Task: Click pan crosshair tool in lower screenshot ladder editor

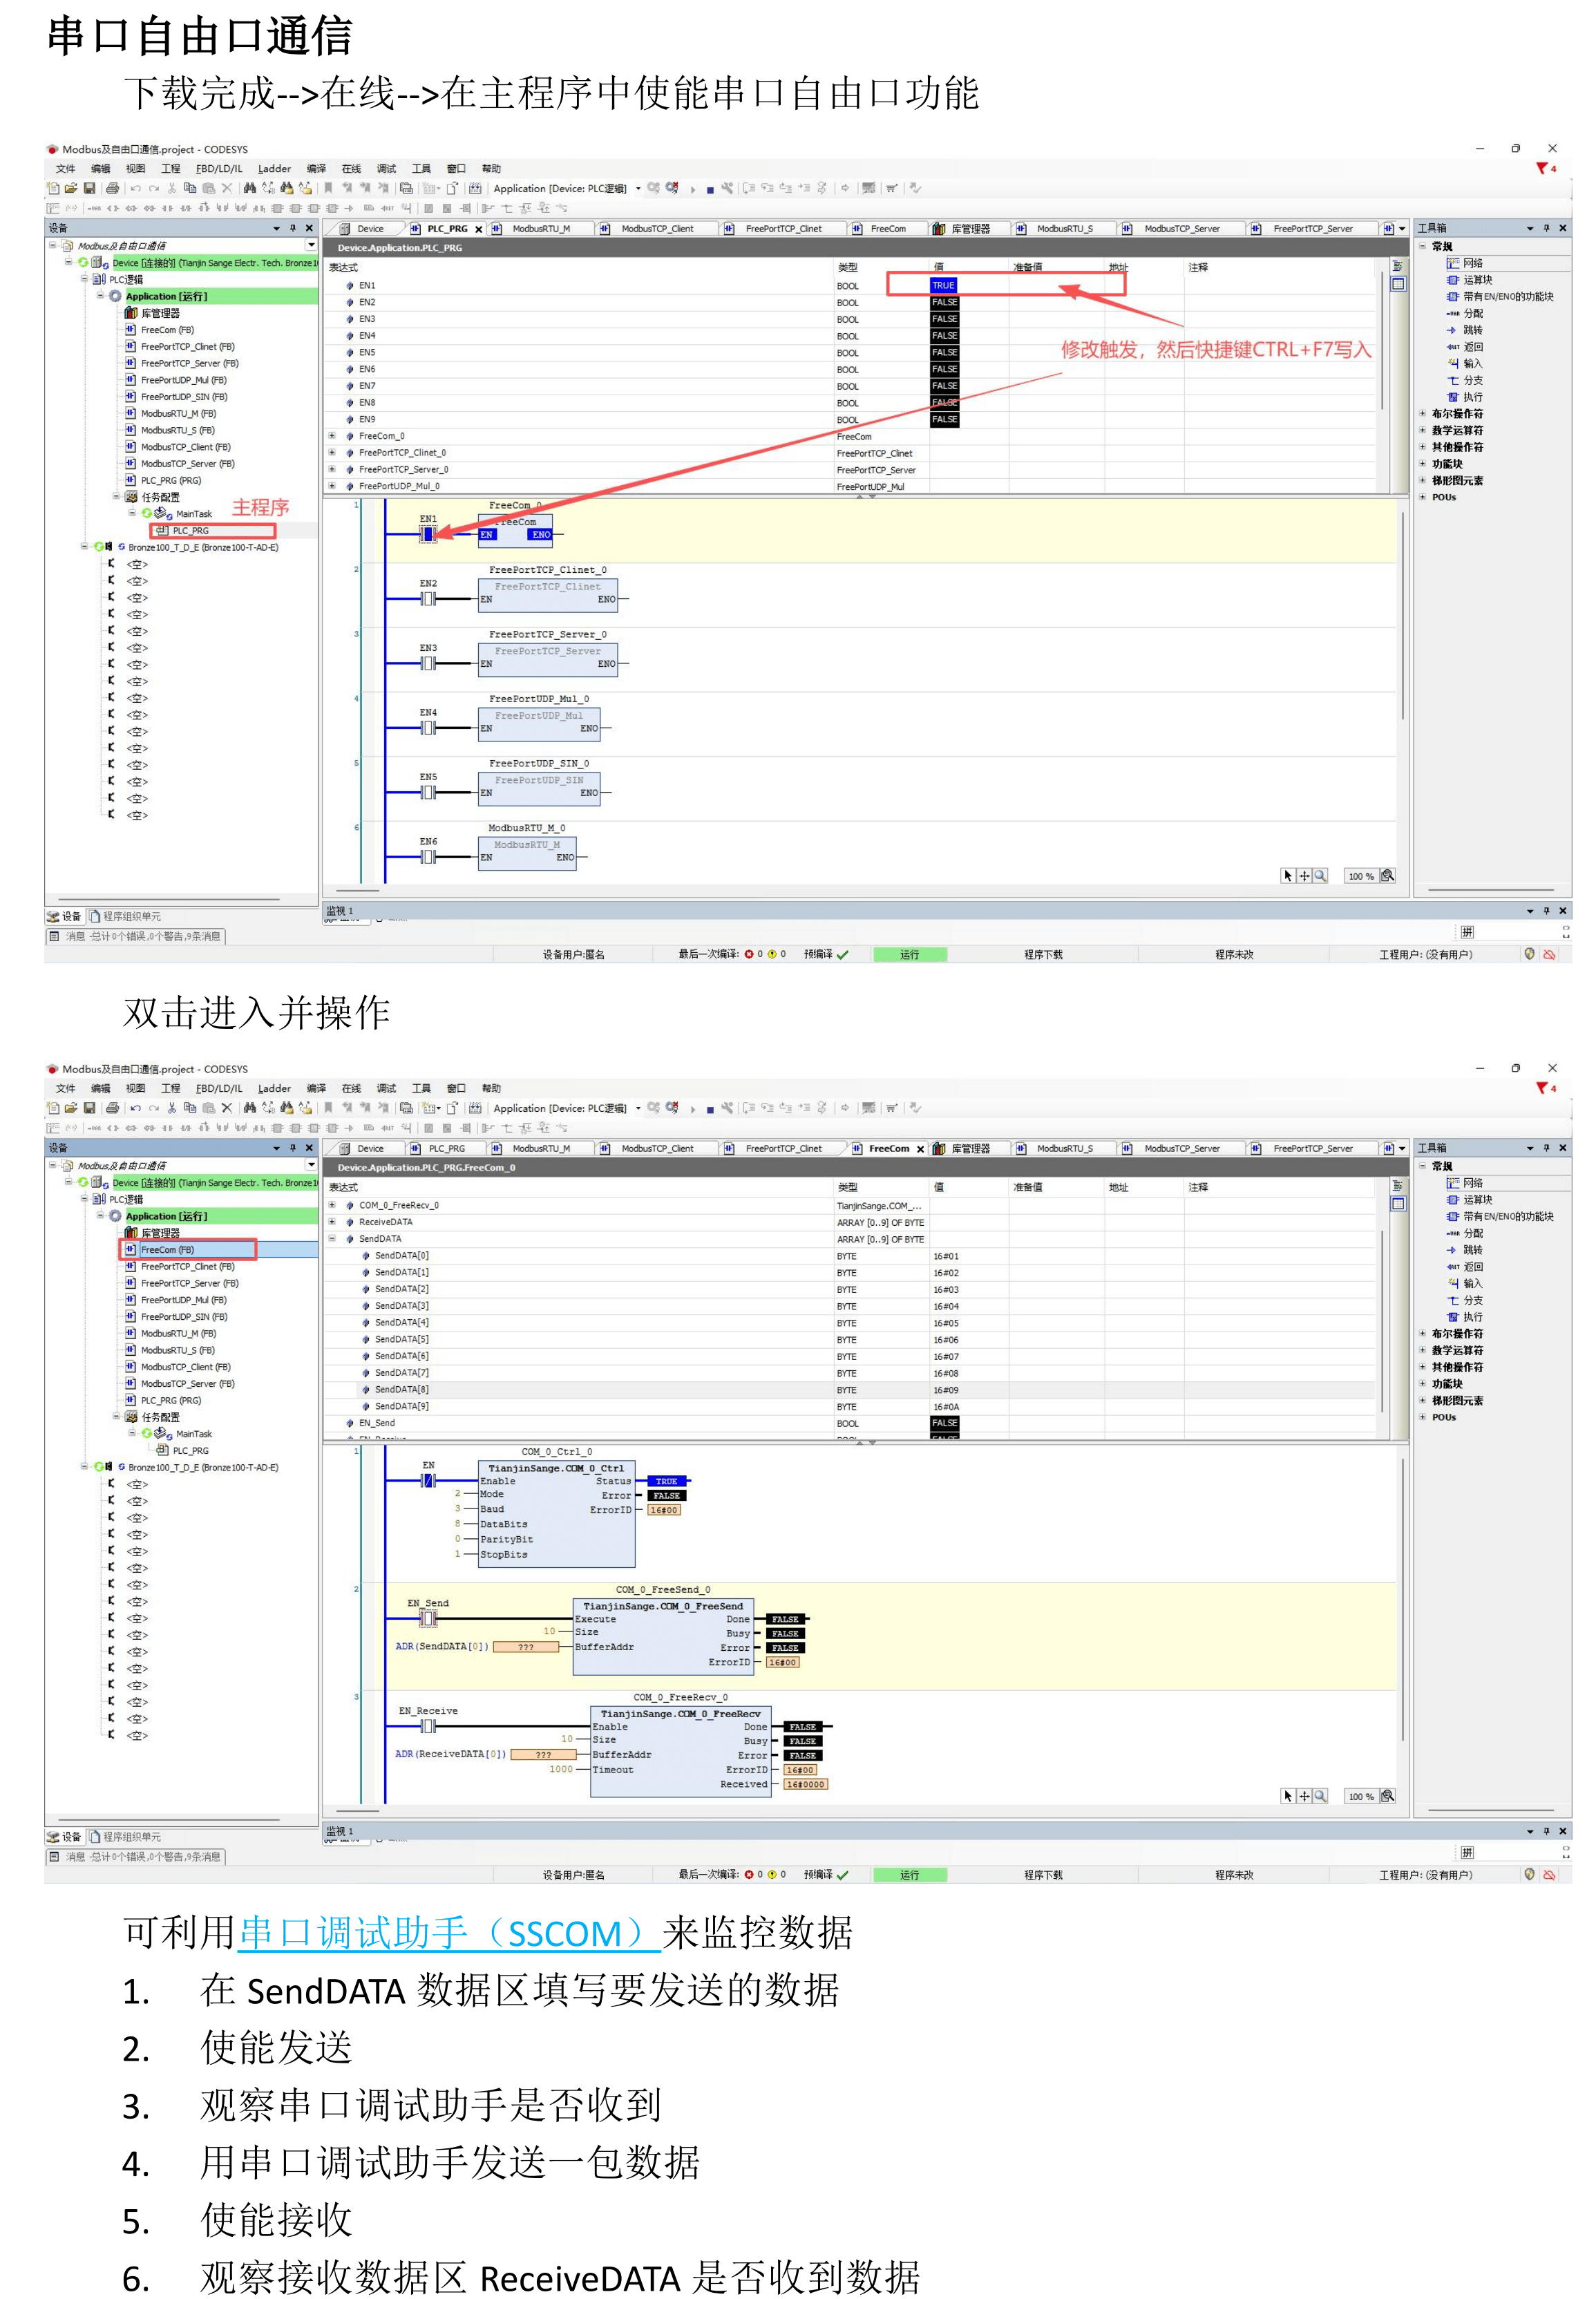Action: click(x=1304, y=1796)
